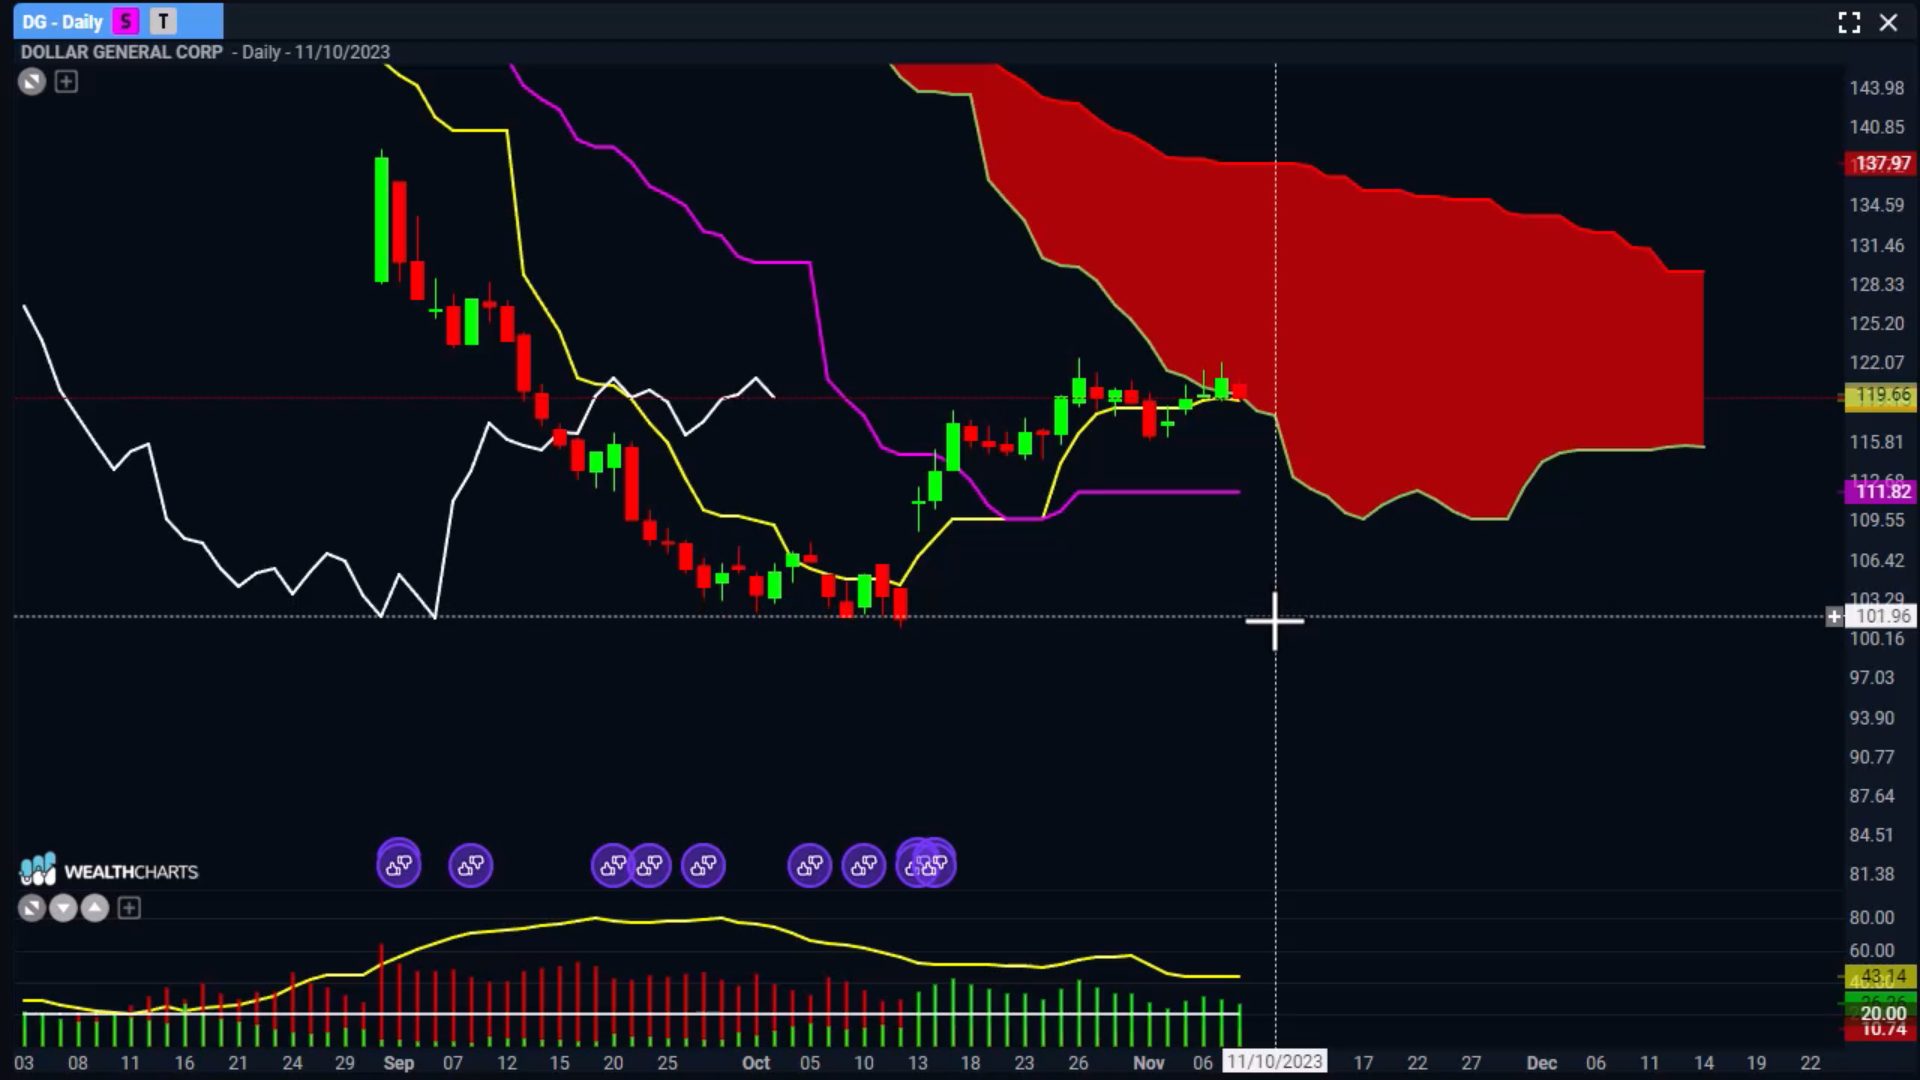
Task: Open thumbs rating marker at Oct 10
Action: point(864,865)
